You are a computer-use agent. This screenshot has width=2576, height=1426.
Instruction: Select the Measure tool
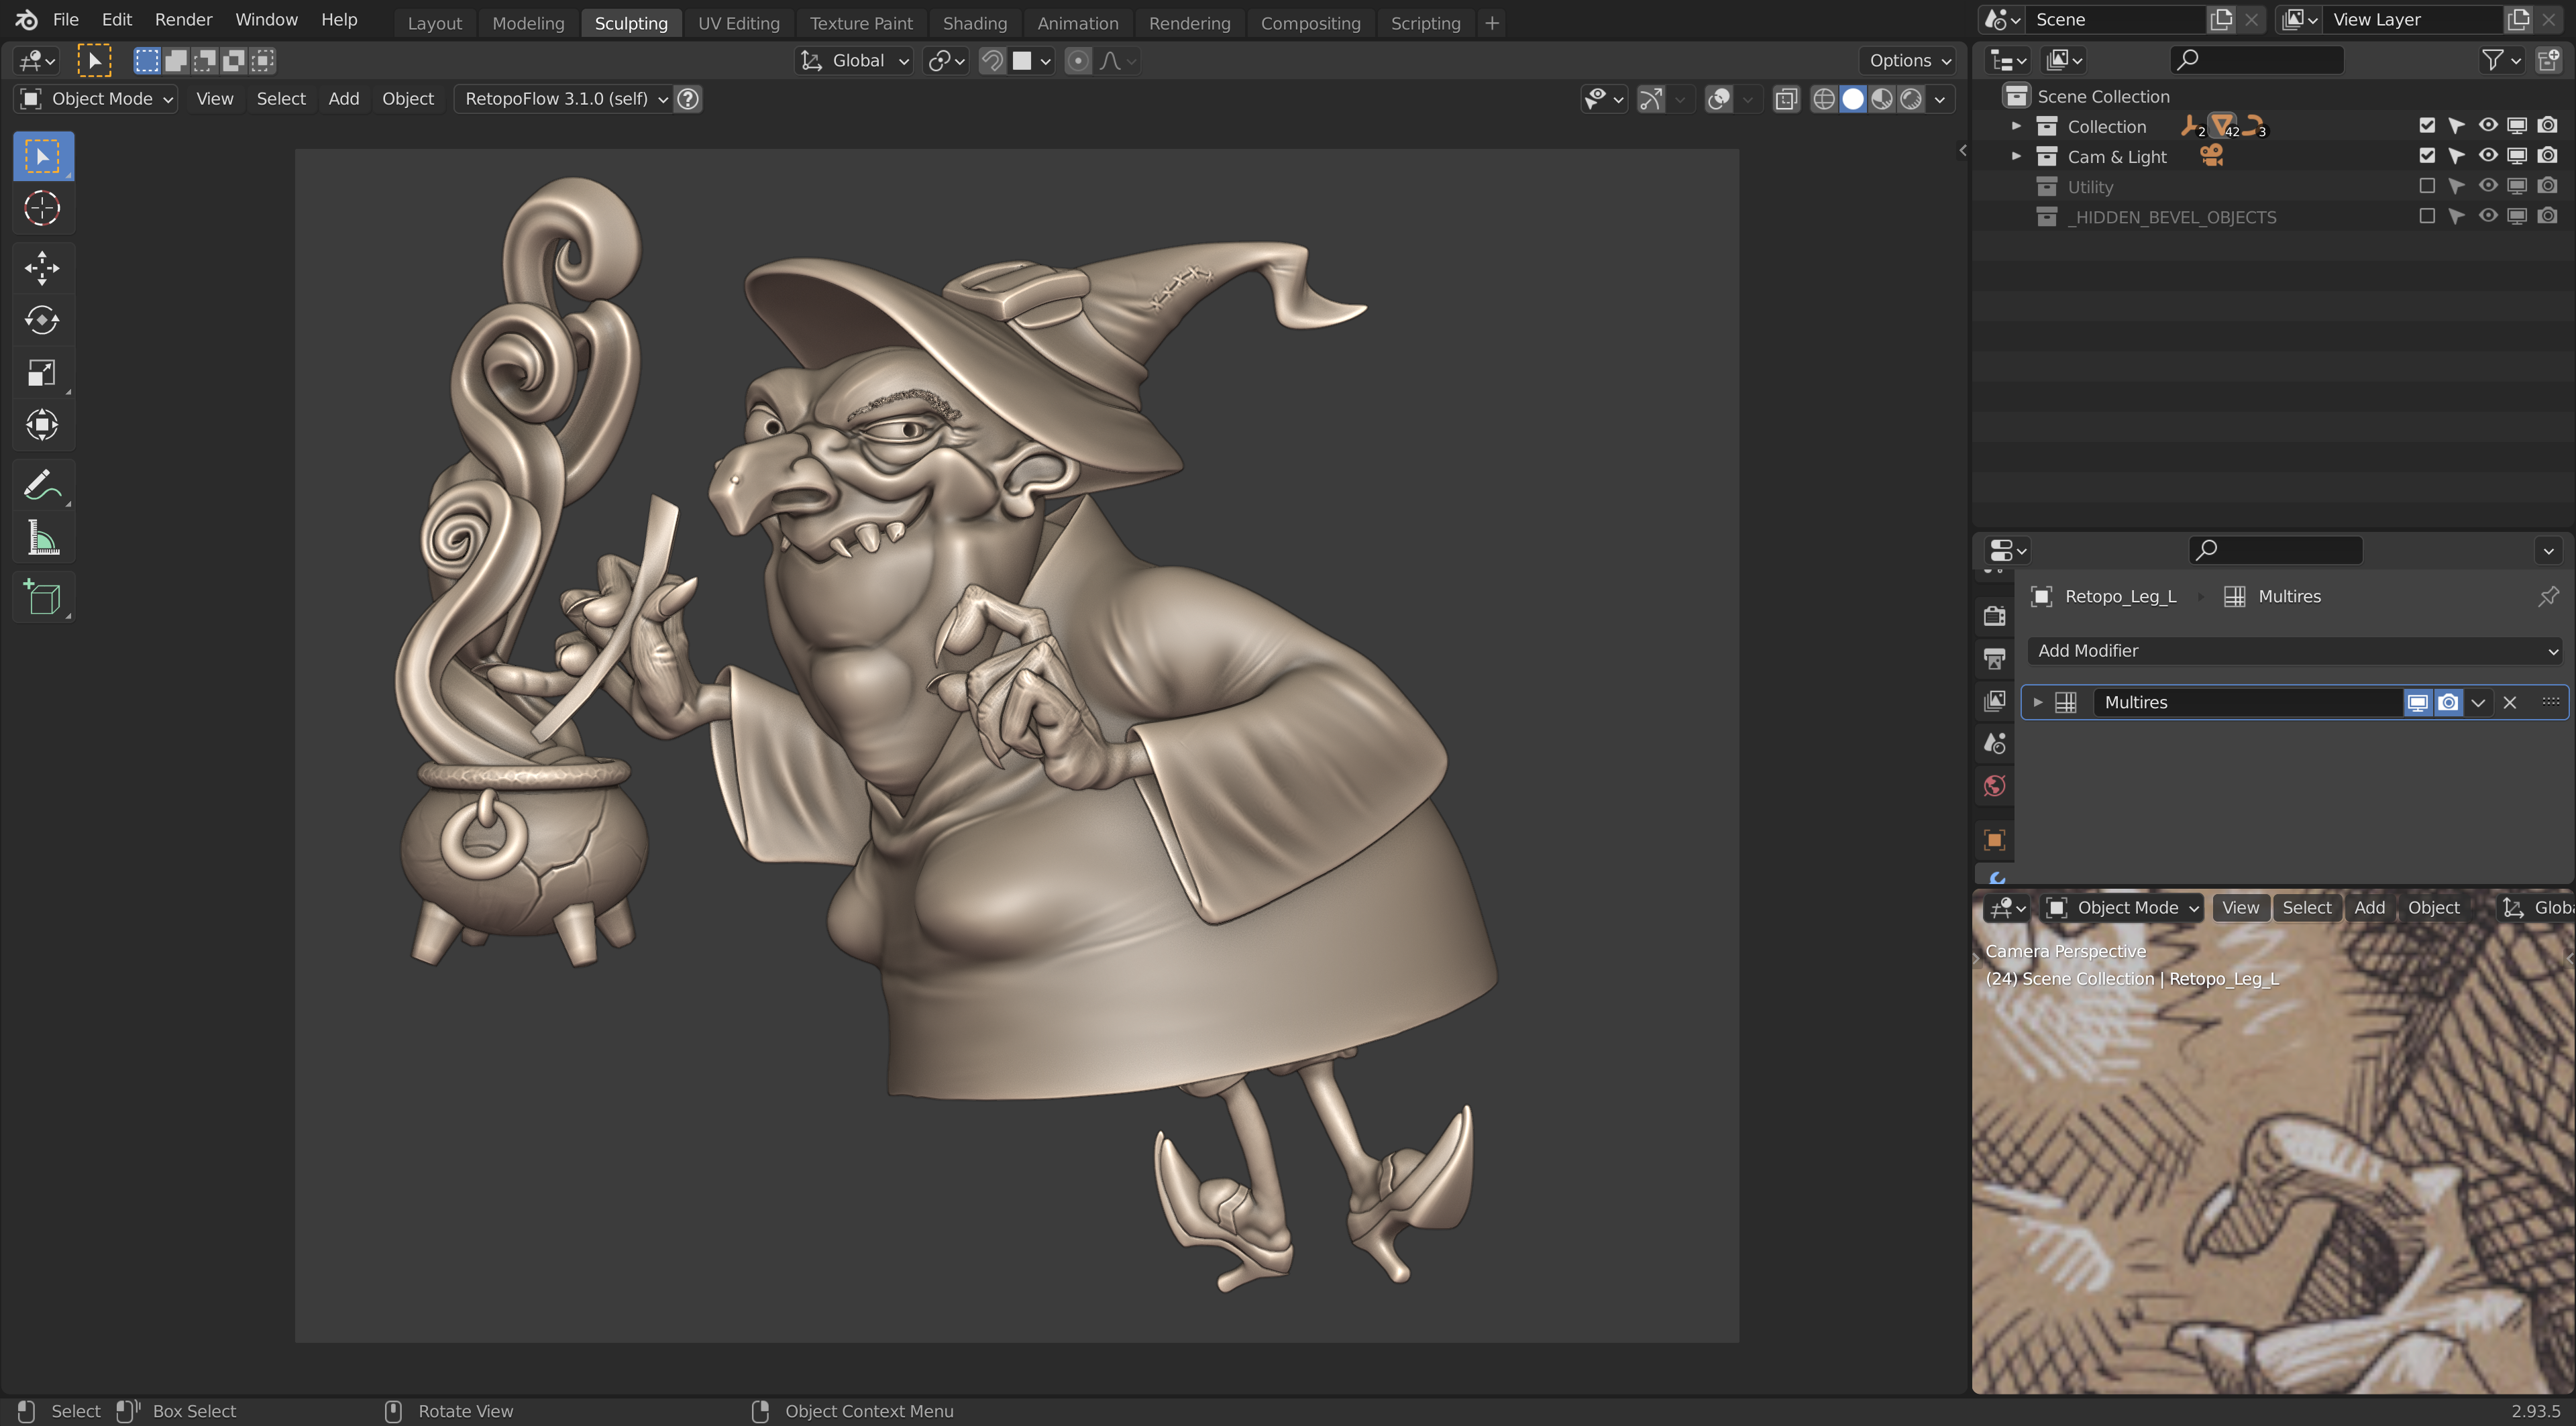point(42,538)
